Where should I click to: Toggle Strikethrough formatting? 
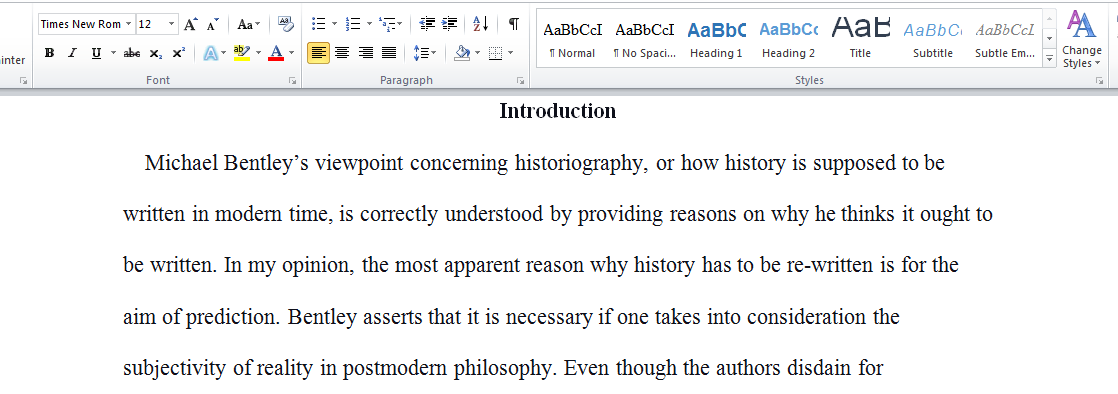click(132, 53)
